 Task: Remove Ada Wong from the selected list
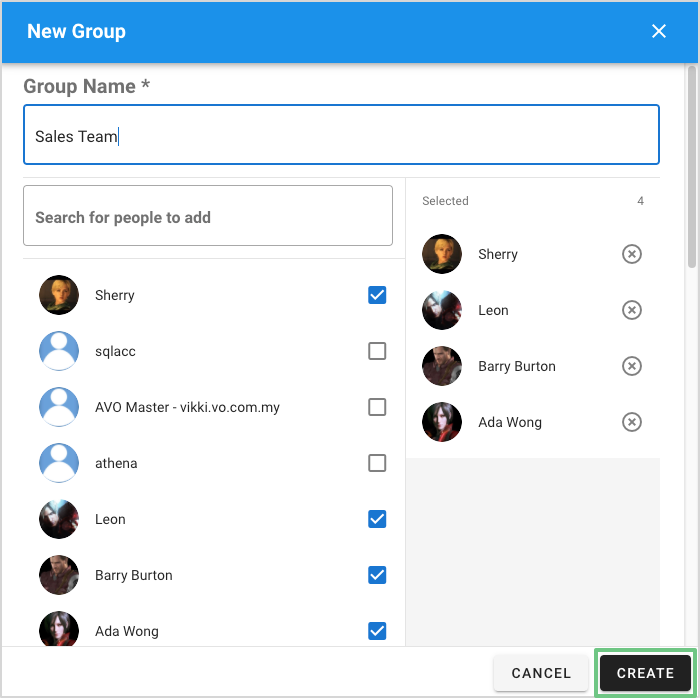point(632,422)
